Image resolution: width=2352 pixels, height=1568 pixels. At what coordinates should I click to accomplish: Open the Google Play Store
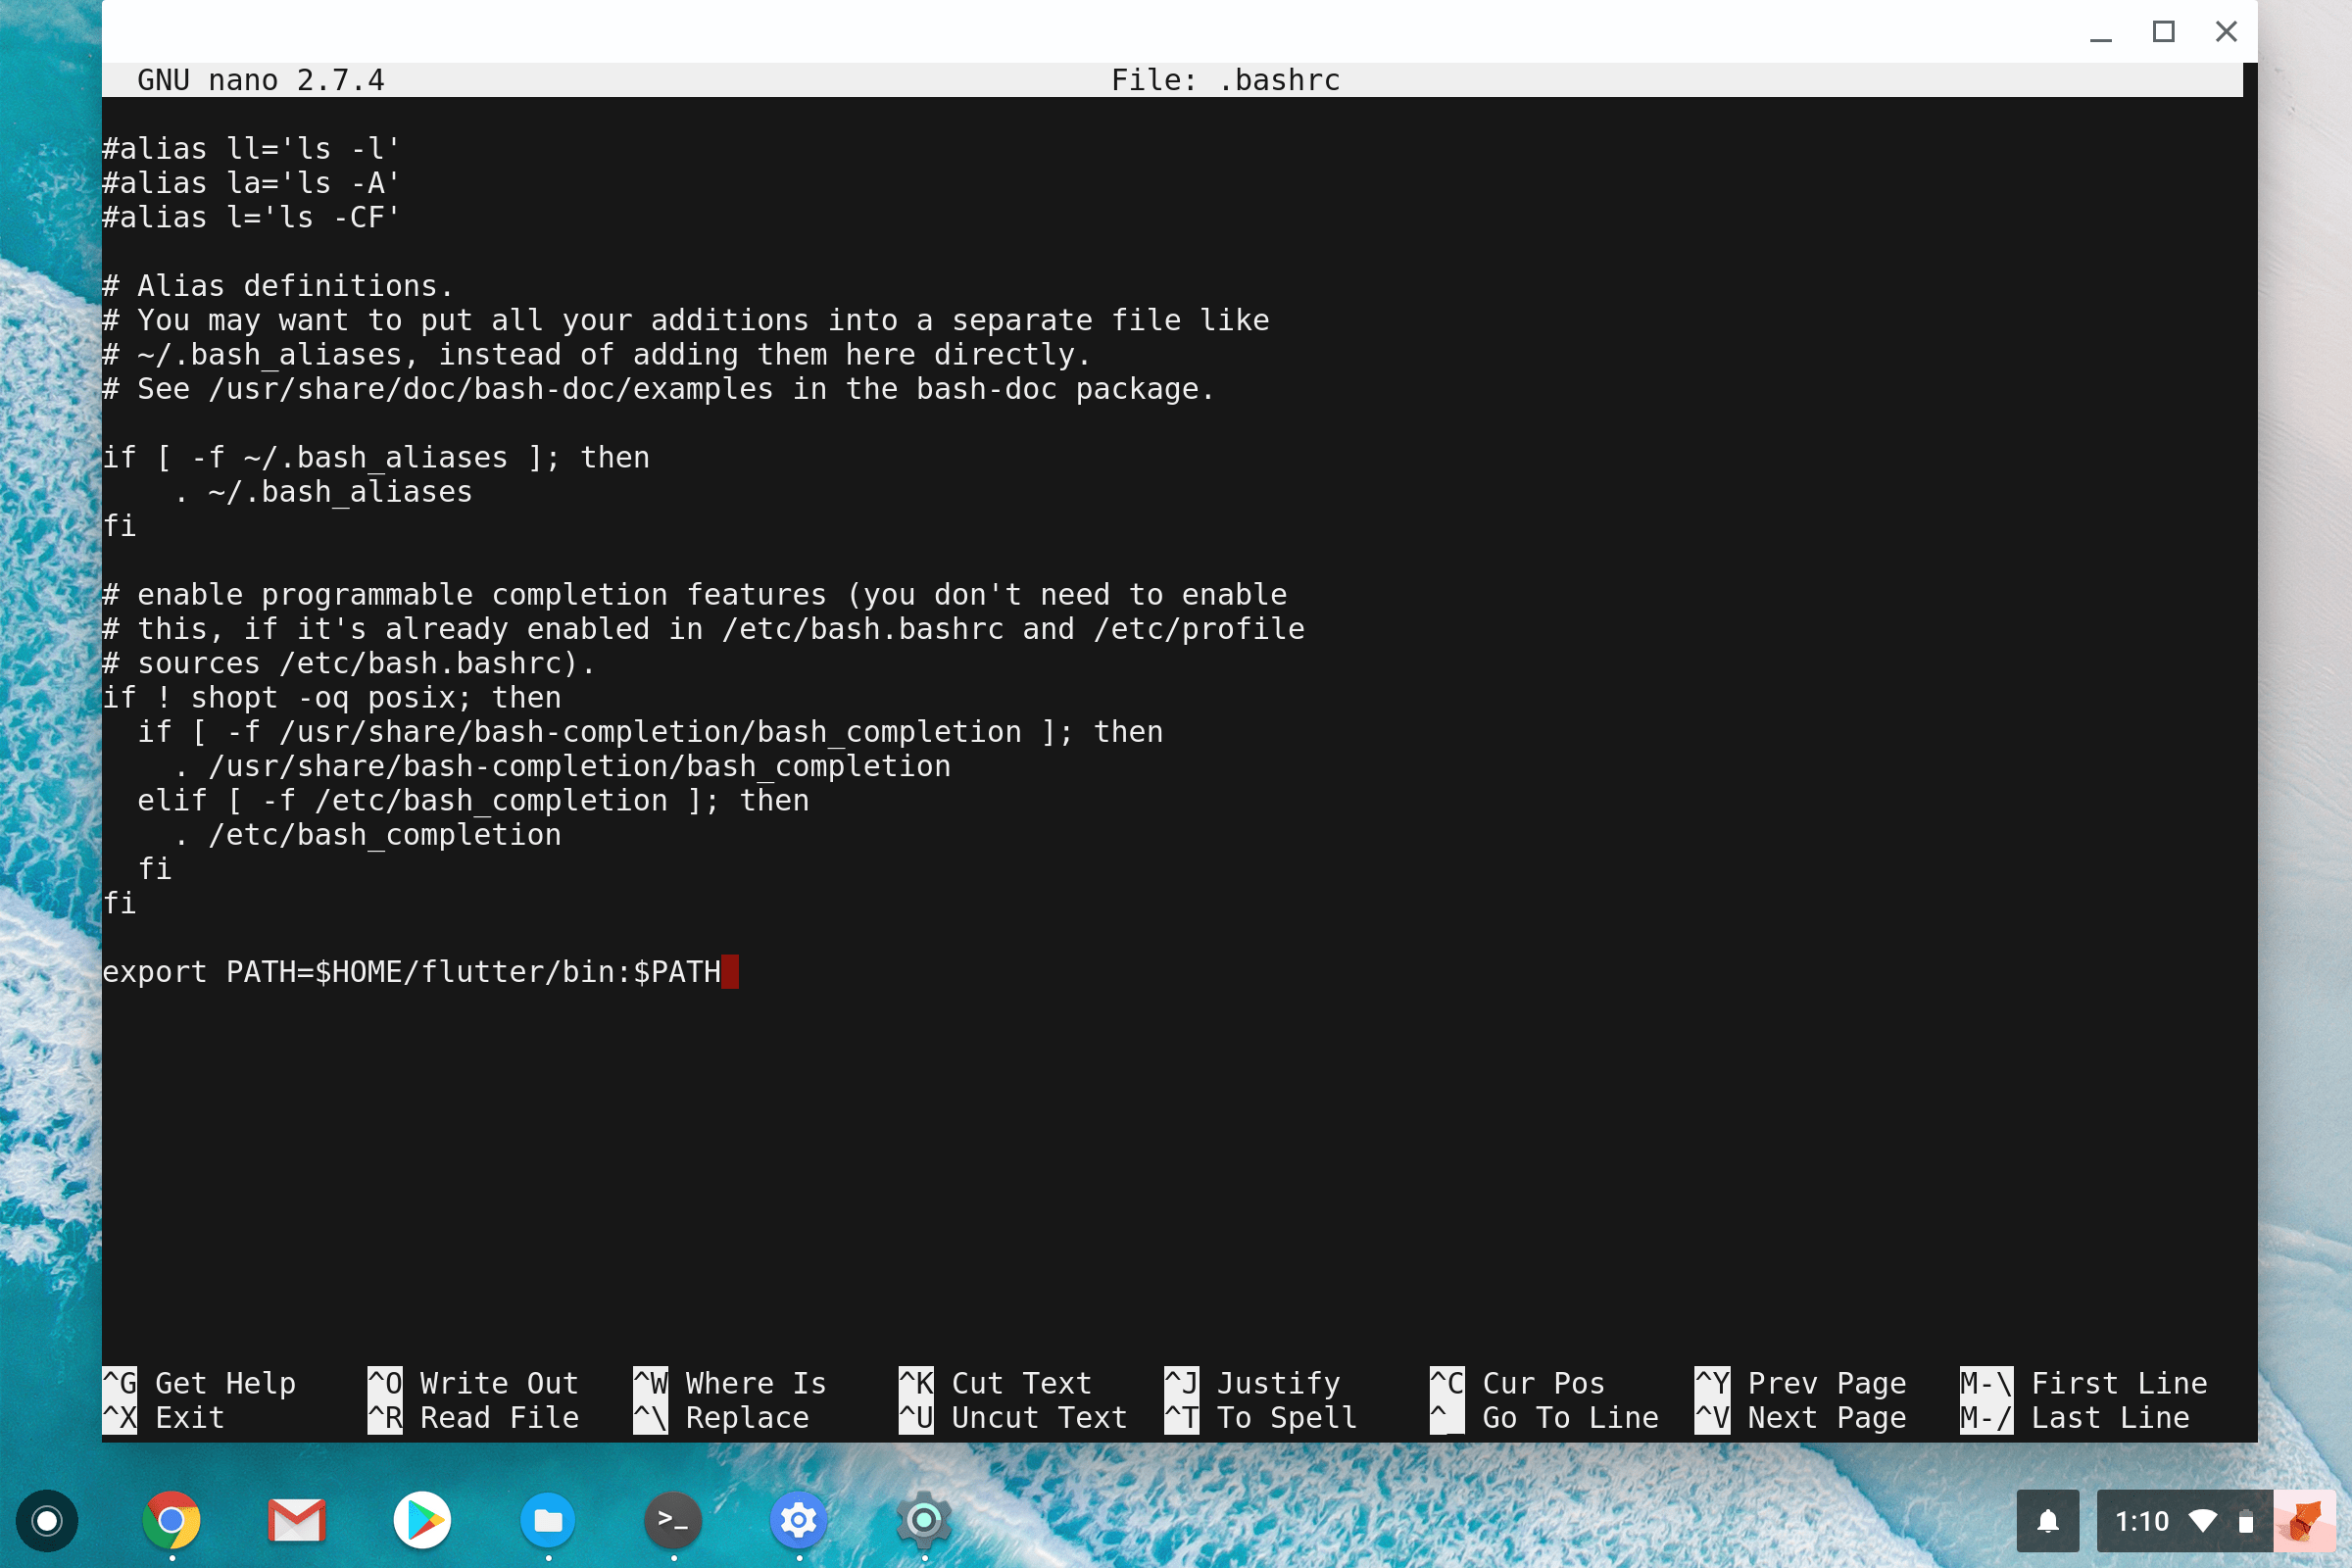tap(421, 1521)
